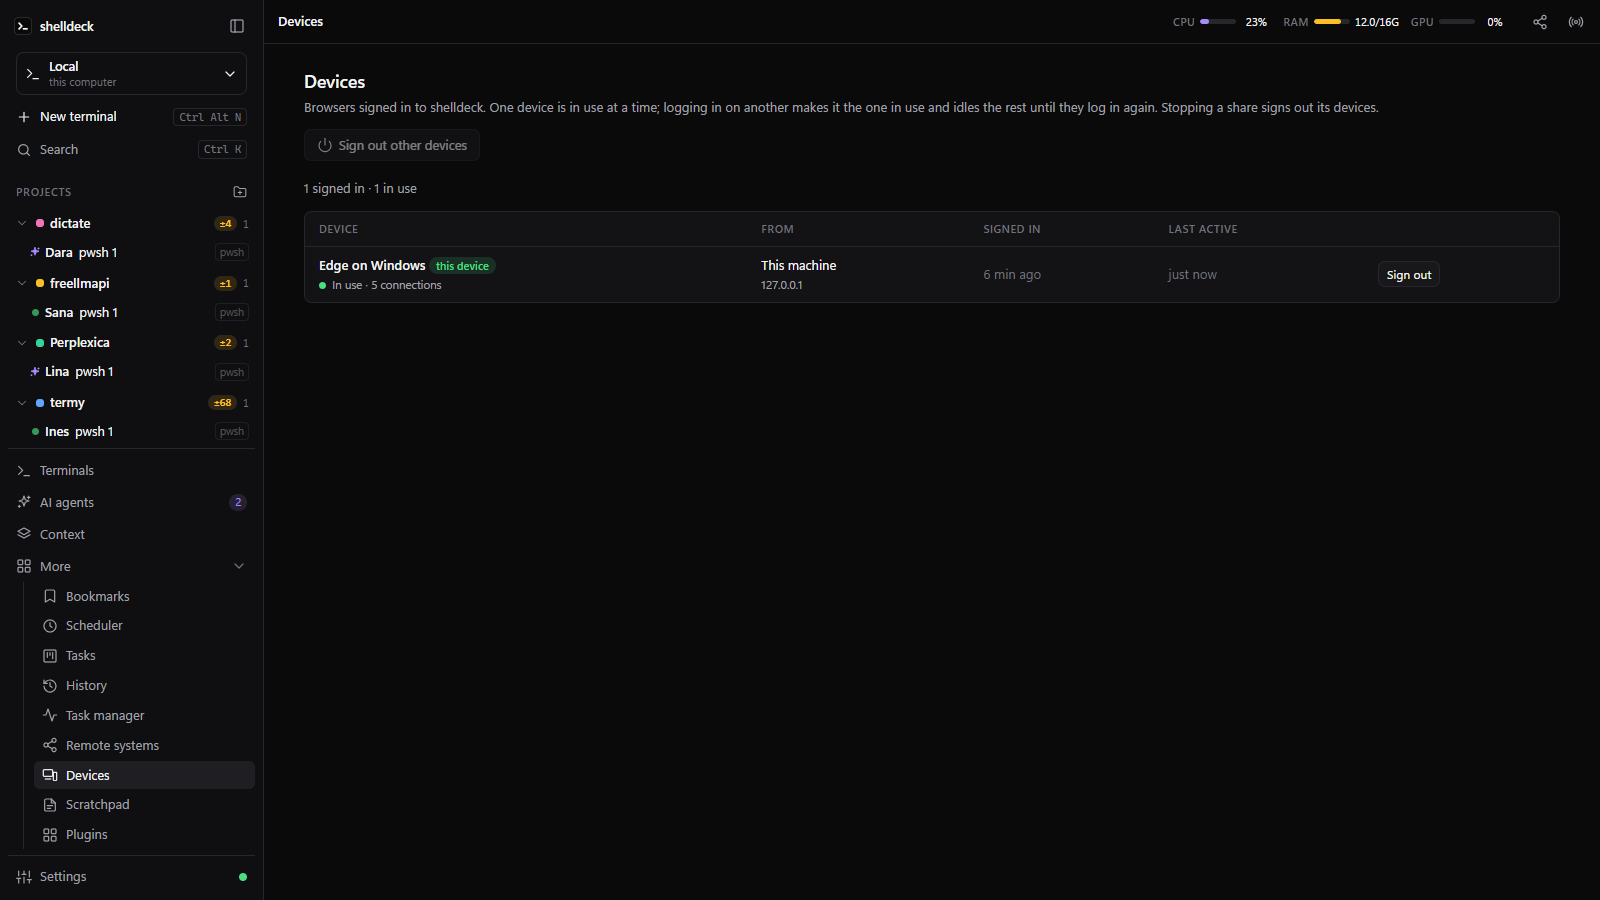Image resolution: width=1600 pixels, height=900 pixels.
Task: Click '1 signed in · 1 in use' text
Action: 361,189
